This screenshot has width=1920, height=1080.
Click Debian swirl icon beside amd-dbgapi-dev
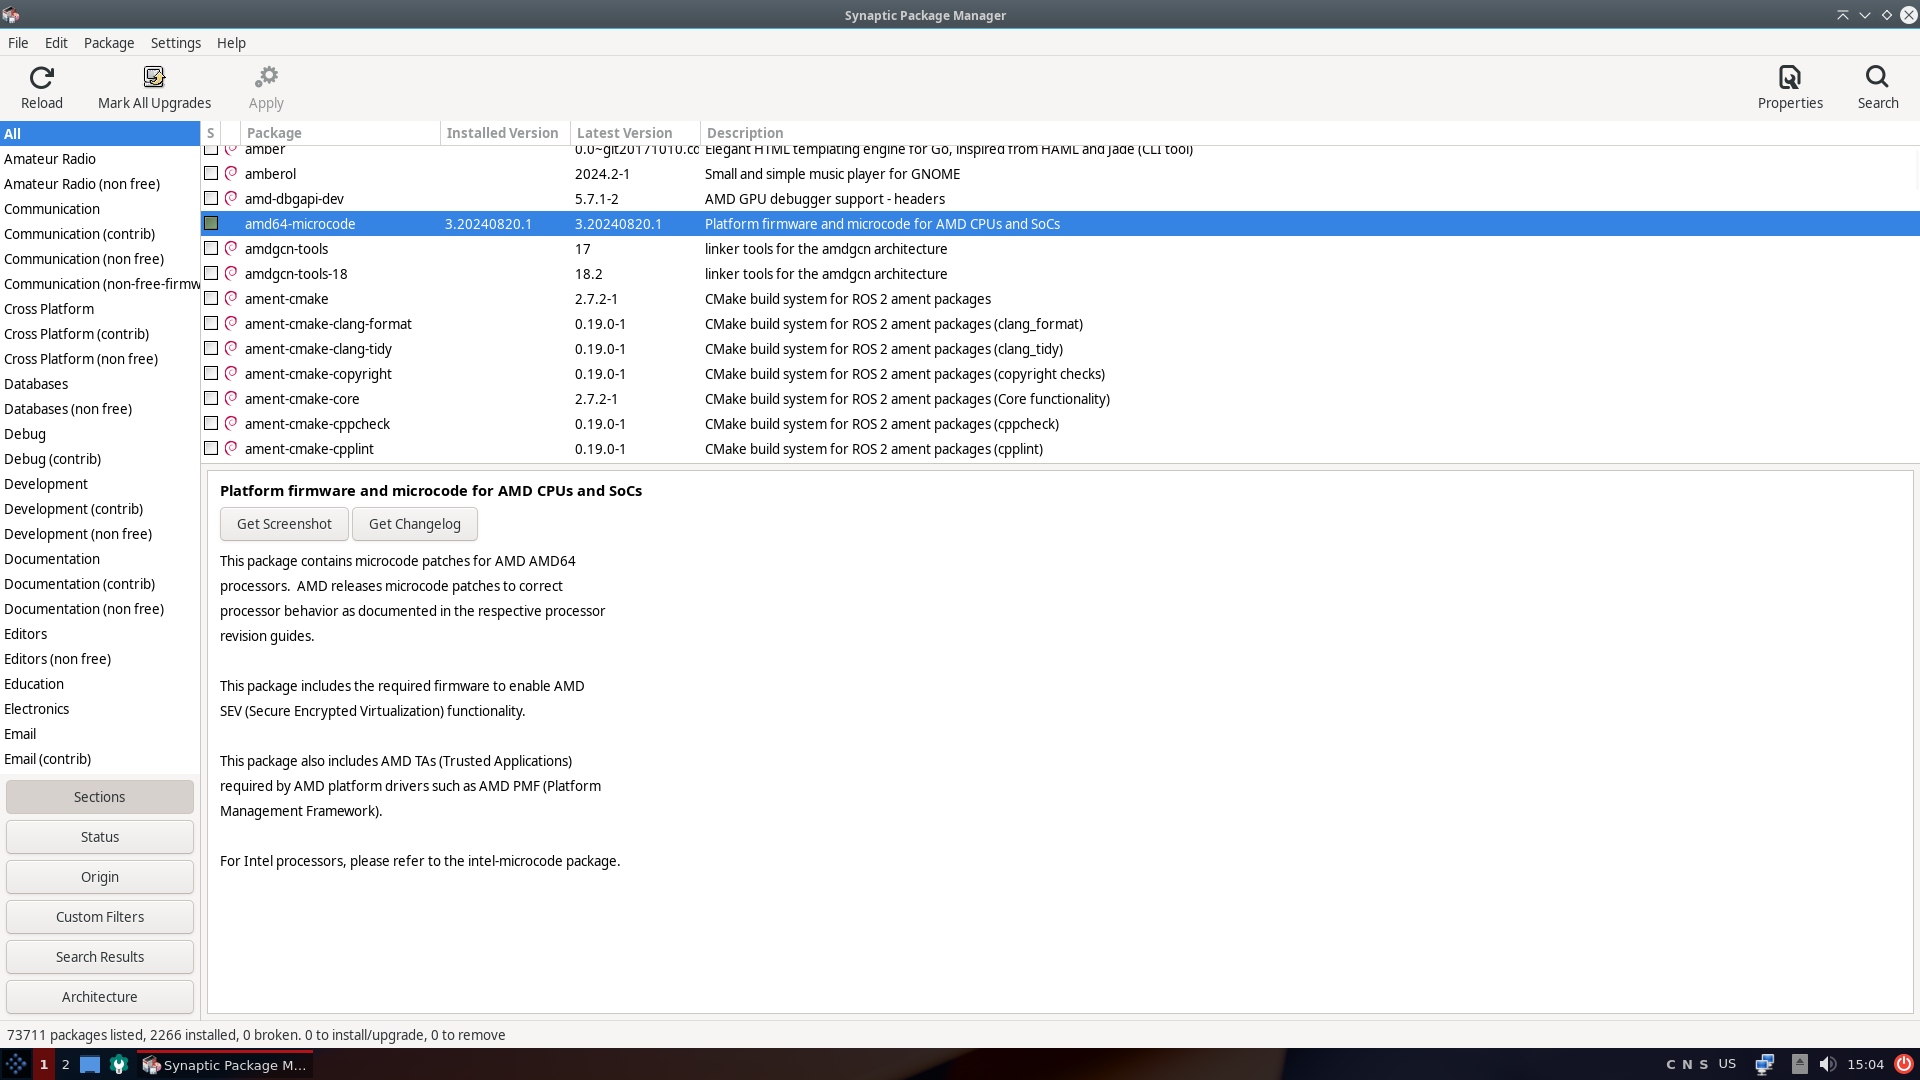point(231,198)
